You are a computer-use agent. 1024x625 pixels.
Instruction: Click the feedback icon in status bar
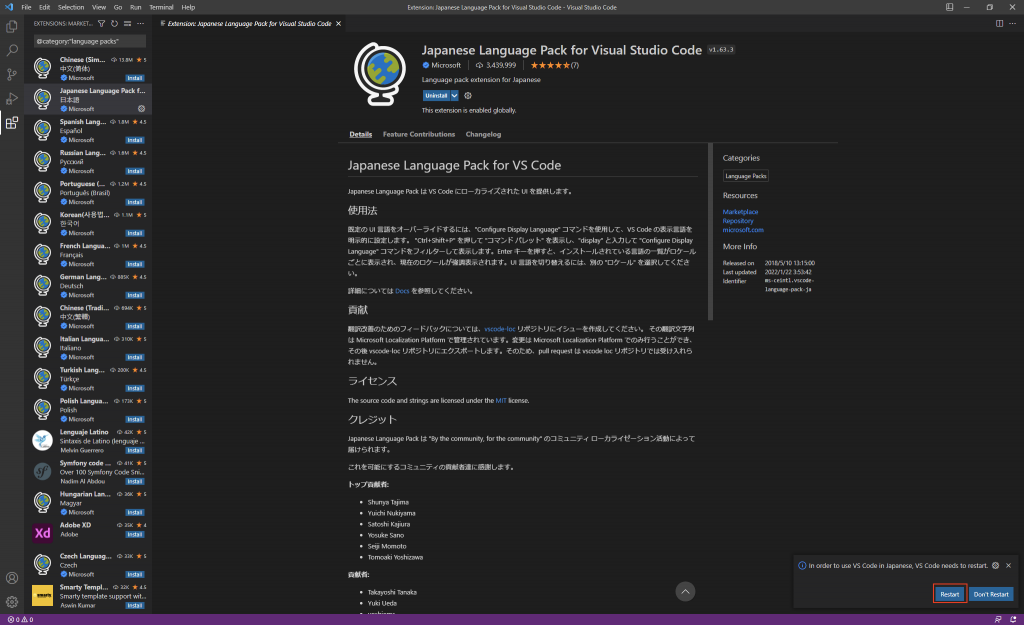[998, 619]
